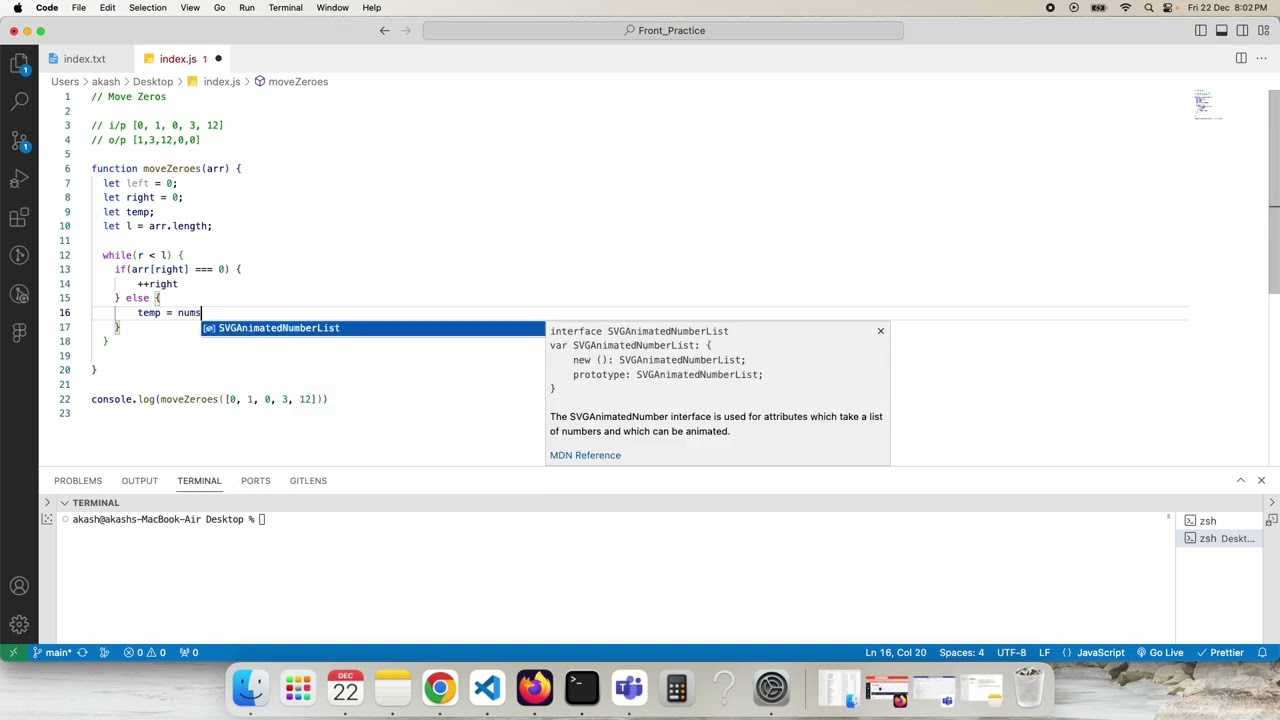Click the Desktop breadcrumb
This screenshot has width=1280, height=720.
click(x=153, y=82)
